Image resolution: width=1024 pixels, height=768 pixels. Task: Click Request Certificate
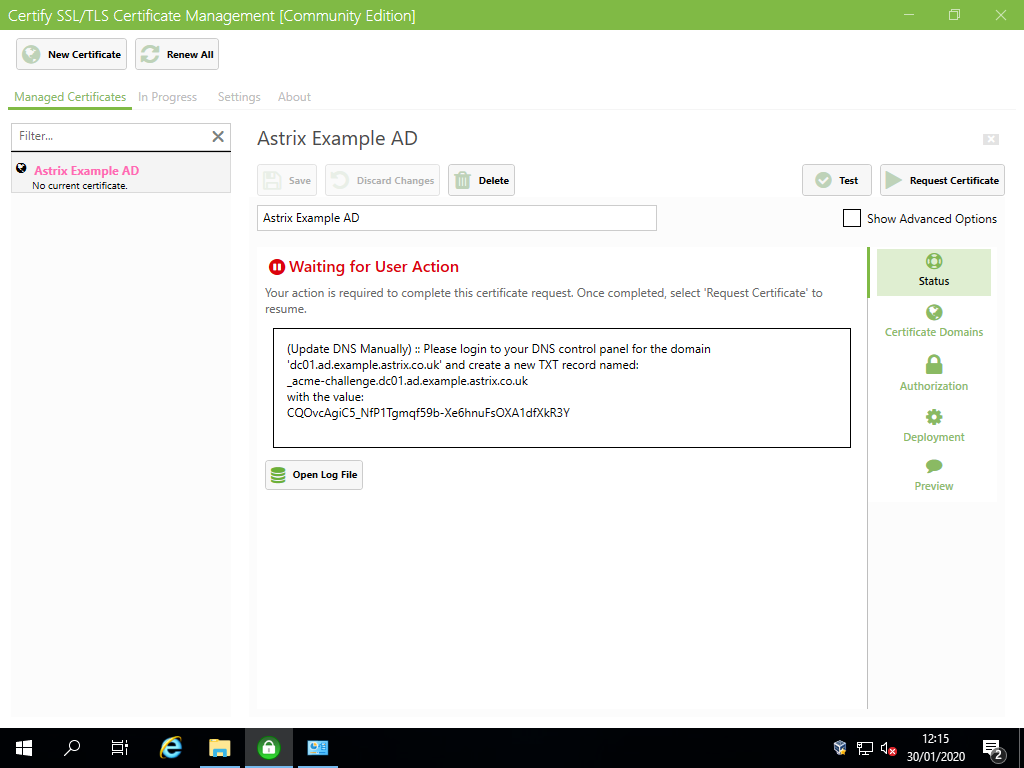click(x=942, y=180)
